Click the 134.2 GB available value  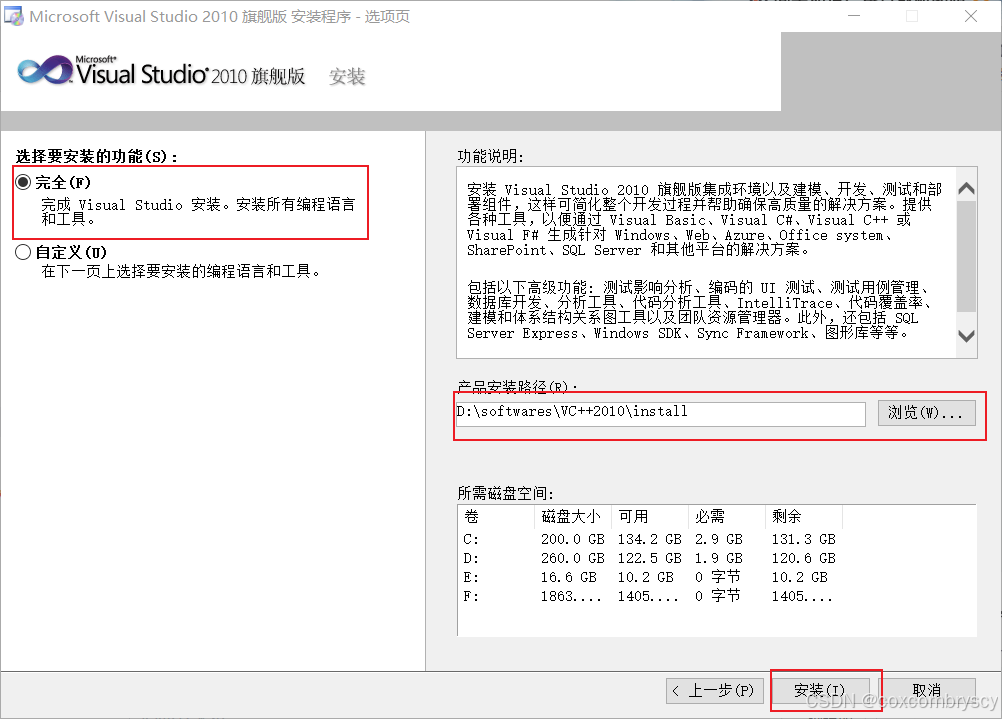click(649, 539)
